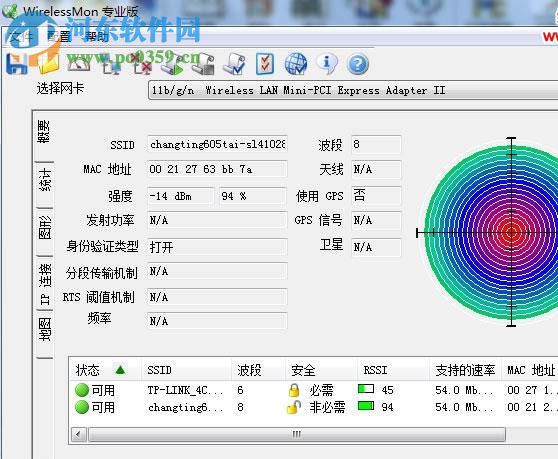Click the closed padlock icon in the TP-LINK row
The image size is (558, 459).
click(294, 390)
